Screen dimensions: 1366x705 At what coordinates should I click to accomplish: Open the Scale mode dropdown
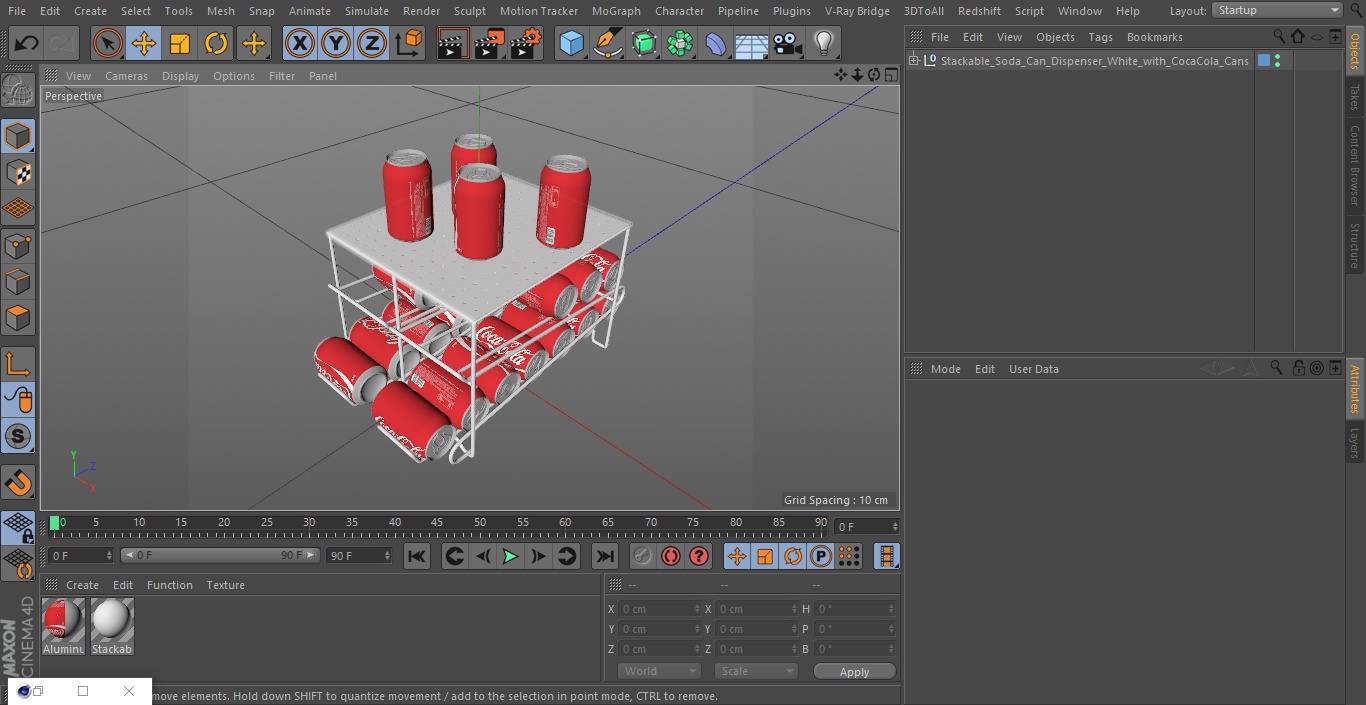pos(756,671)
